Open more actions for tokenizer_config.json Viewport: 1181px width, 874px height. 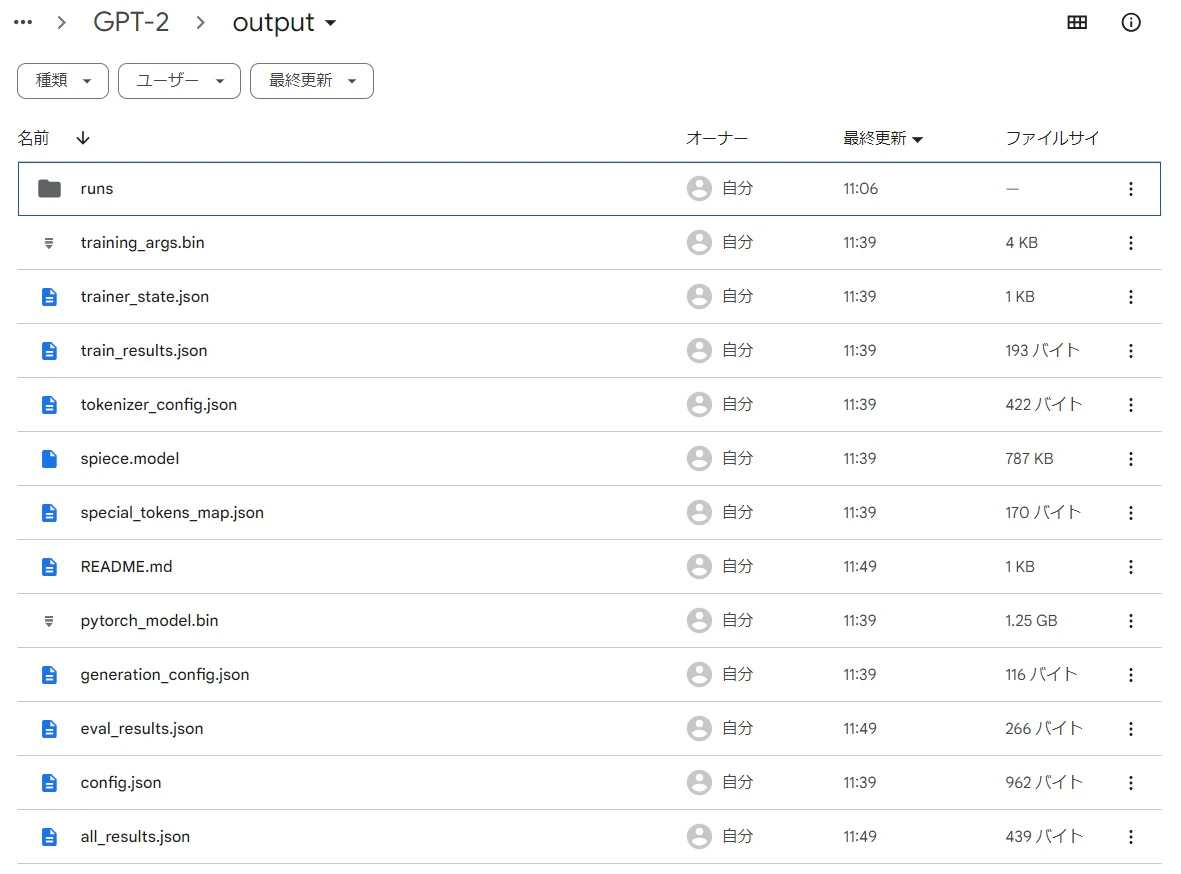pos(1131,405)
